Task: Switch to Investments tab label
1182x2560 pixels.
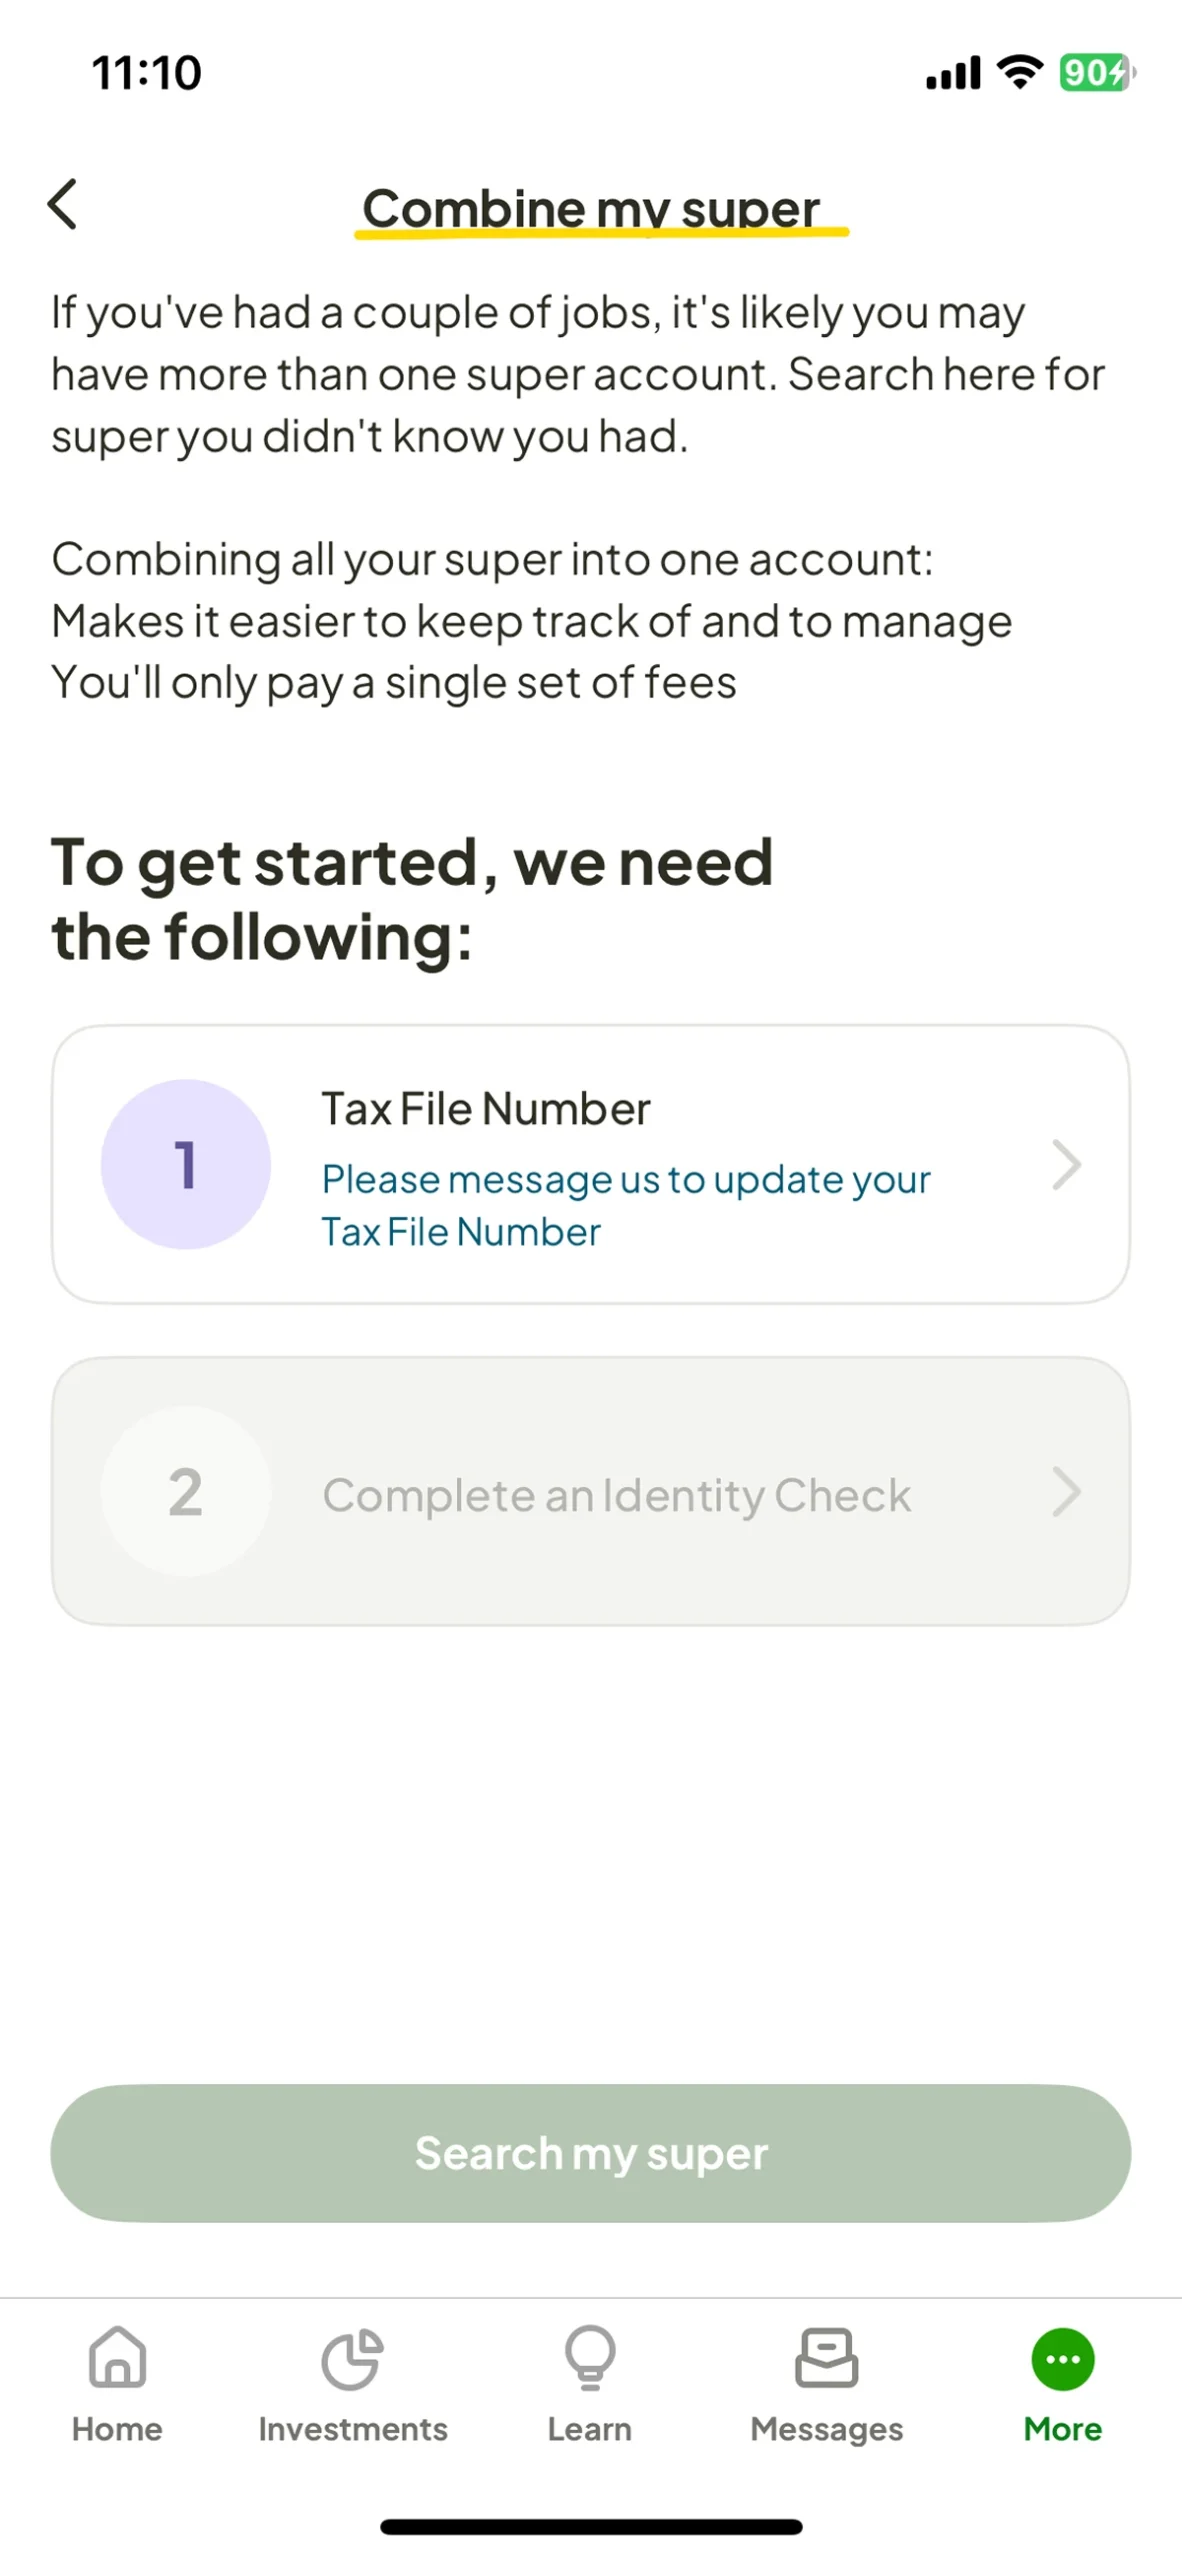Action: 352,2429
